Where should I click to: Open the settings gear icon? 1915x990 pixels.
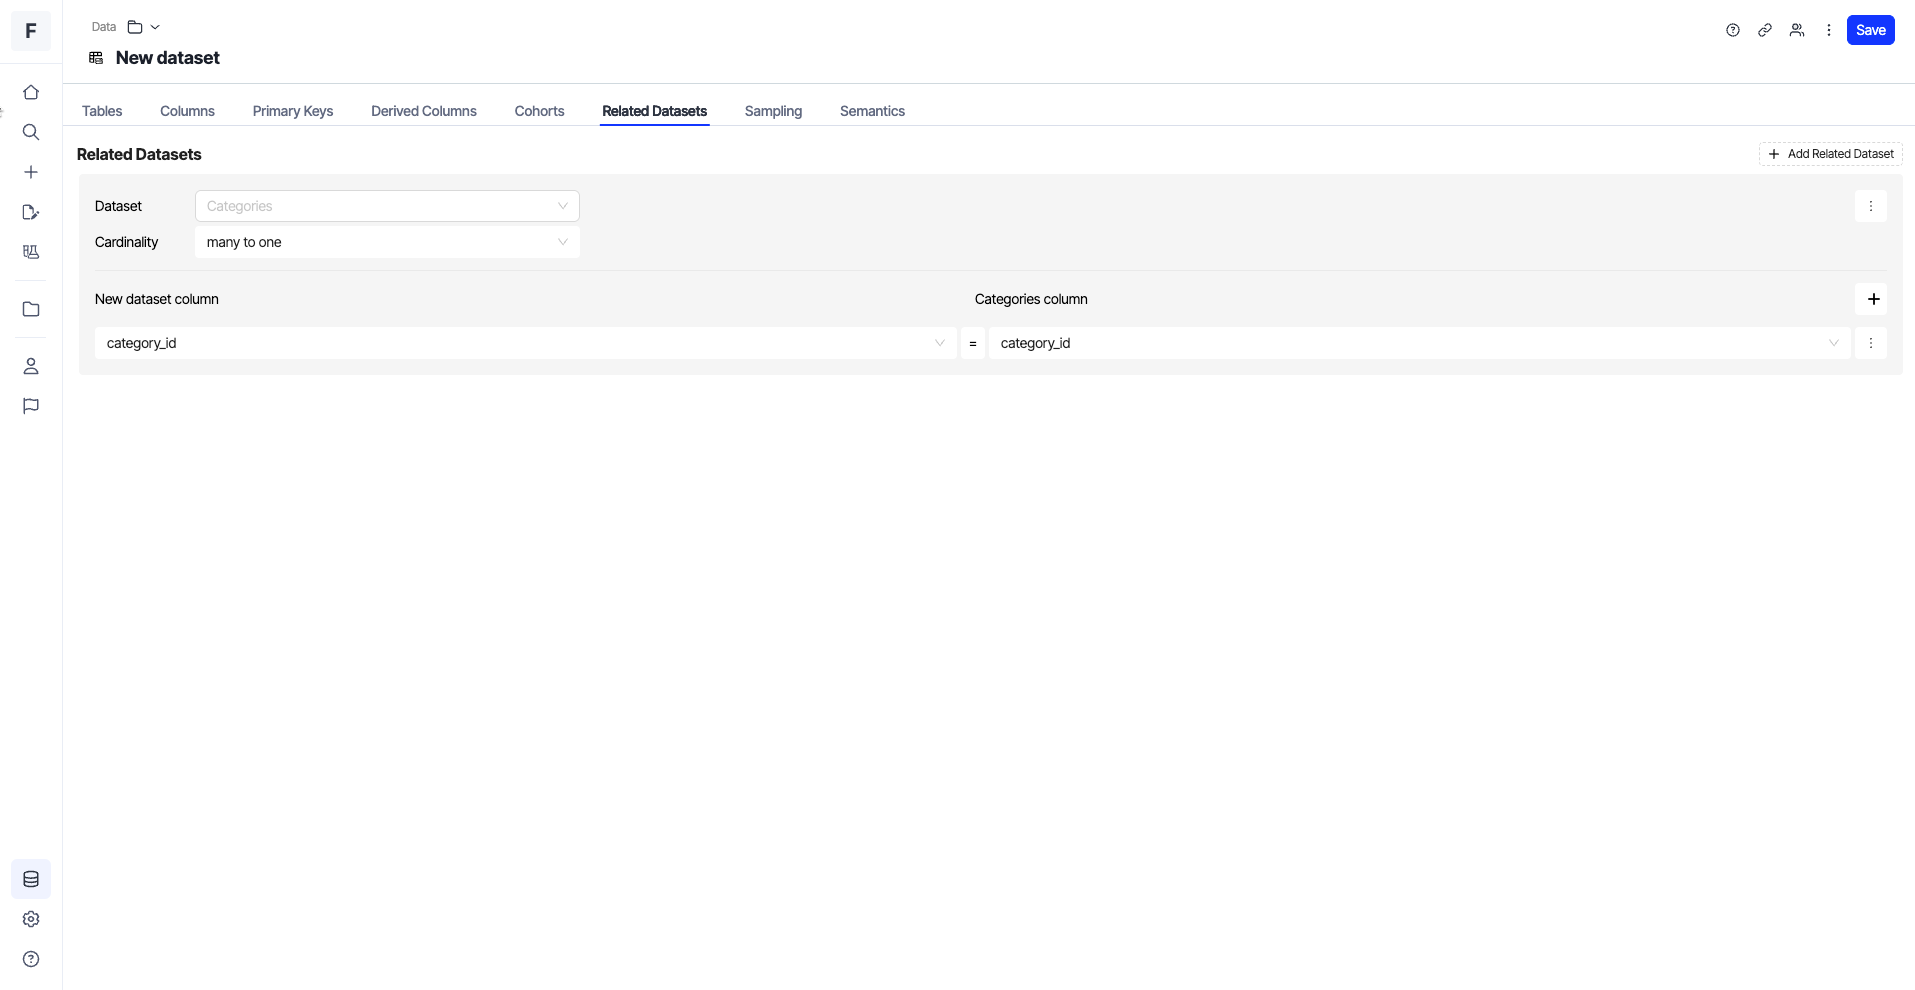point(31,919)
